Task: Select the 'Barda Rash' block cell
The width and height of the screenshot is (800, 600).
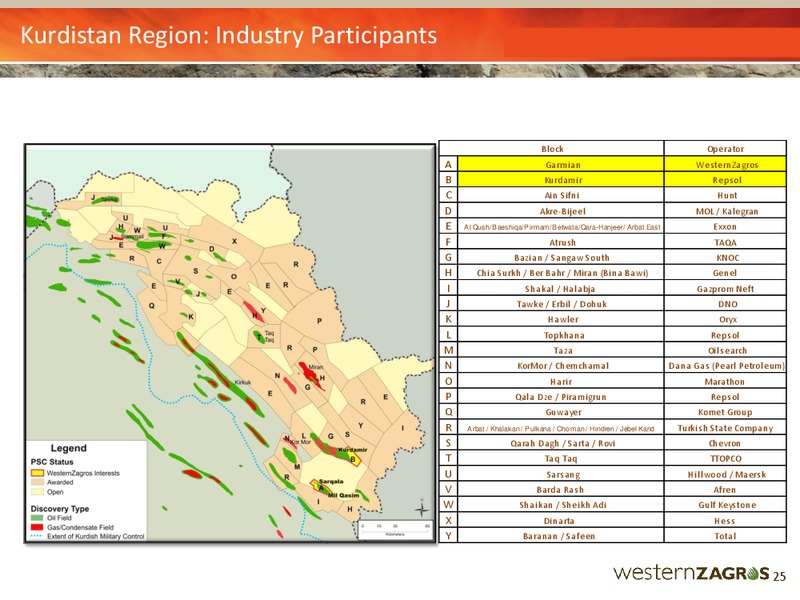Action: [561, 489]
